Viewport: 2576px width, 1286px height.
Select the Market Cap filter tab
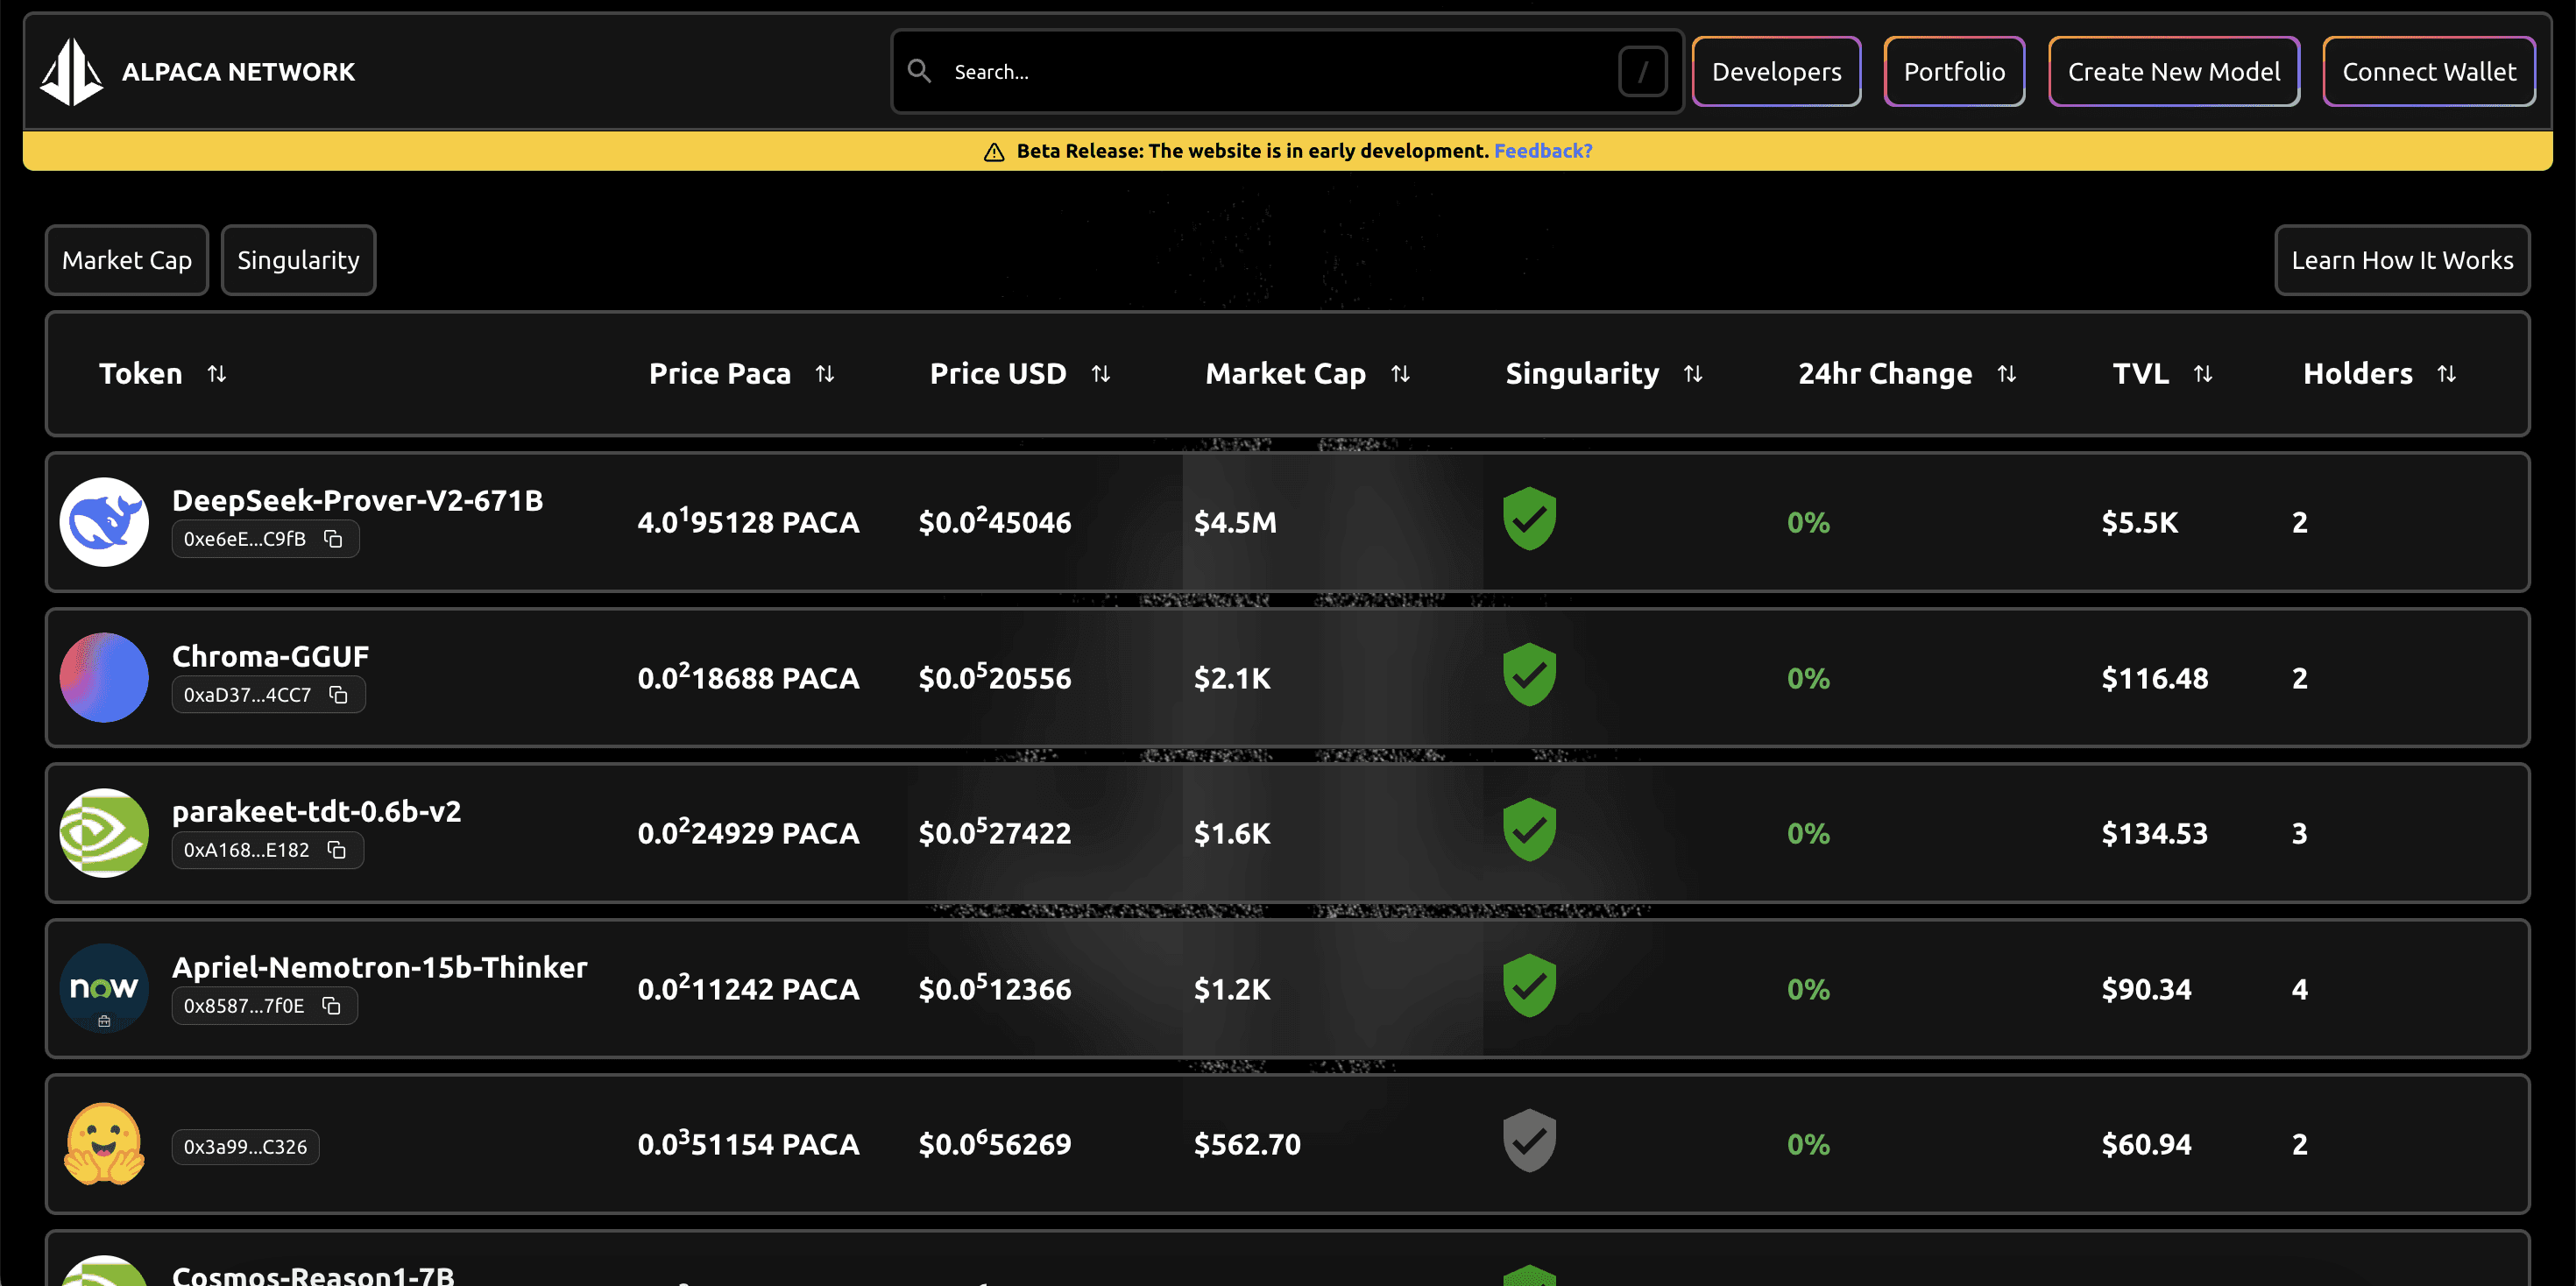[x=127, y=260]
